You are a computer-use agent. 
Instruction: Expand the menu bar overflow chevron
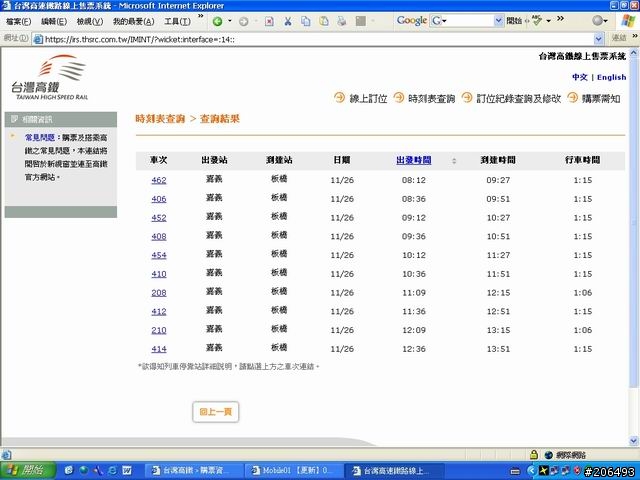pyautogui.click(x=201, y=16)
